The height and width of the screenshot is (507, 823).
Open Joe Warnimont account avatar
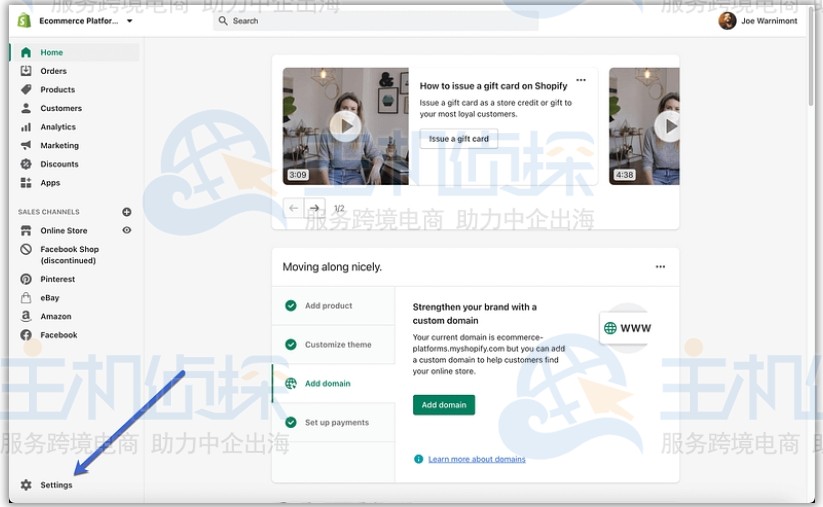pos(727,21)
